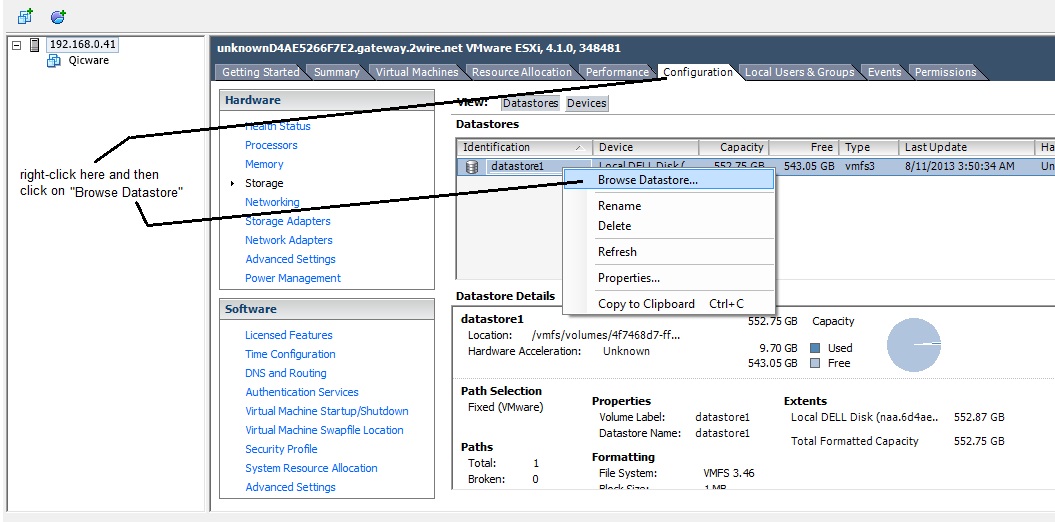Screen dimensions: 1055x522
Task: Click the Used legend color box
Action: [x=814, y=348]
